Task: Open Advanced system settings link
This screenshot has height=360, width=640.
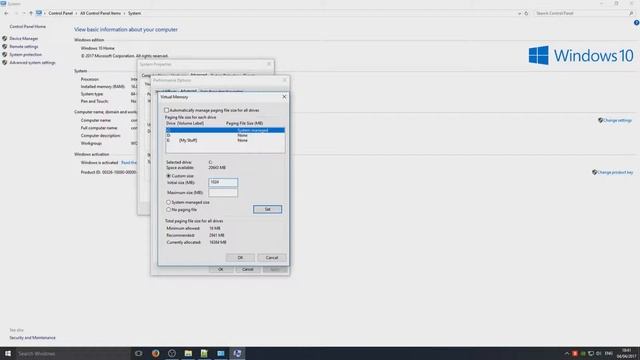Action: pos(32,62)
